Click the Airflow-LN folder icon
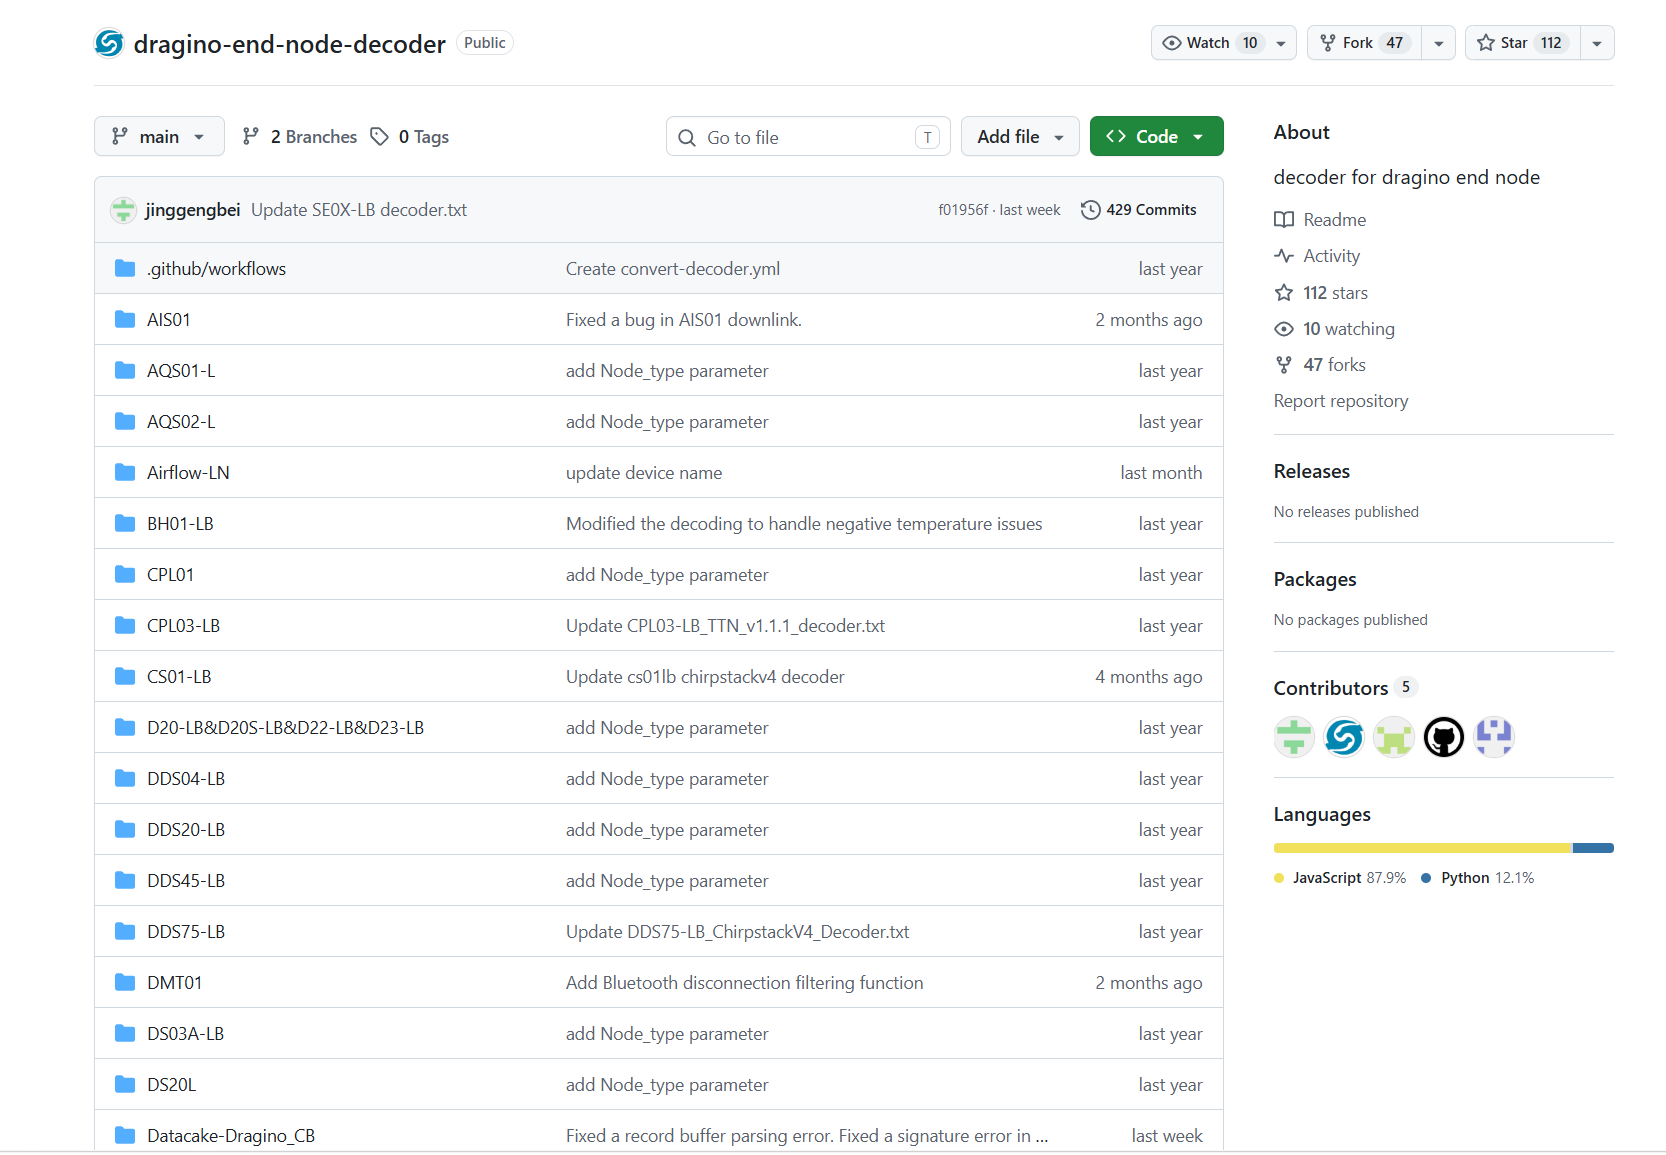The width and height of the screenshot is (1666, 1155). (125, 472)
